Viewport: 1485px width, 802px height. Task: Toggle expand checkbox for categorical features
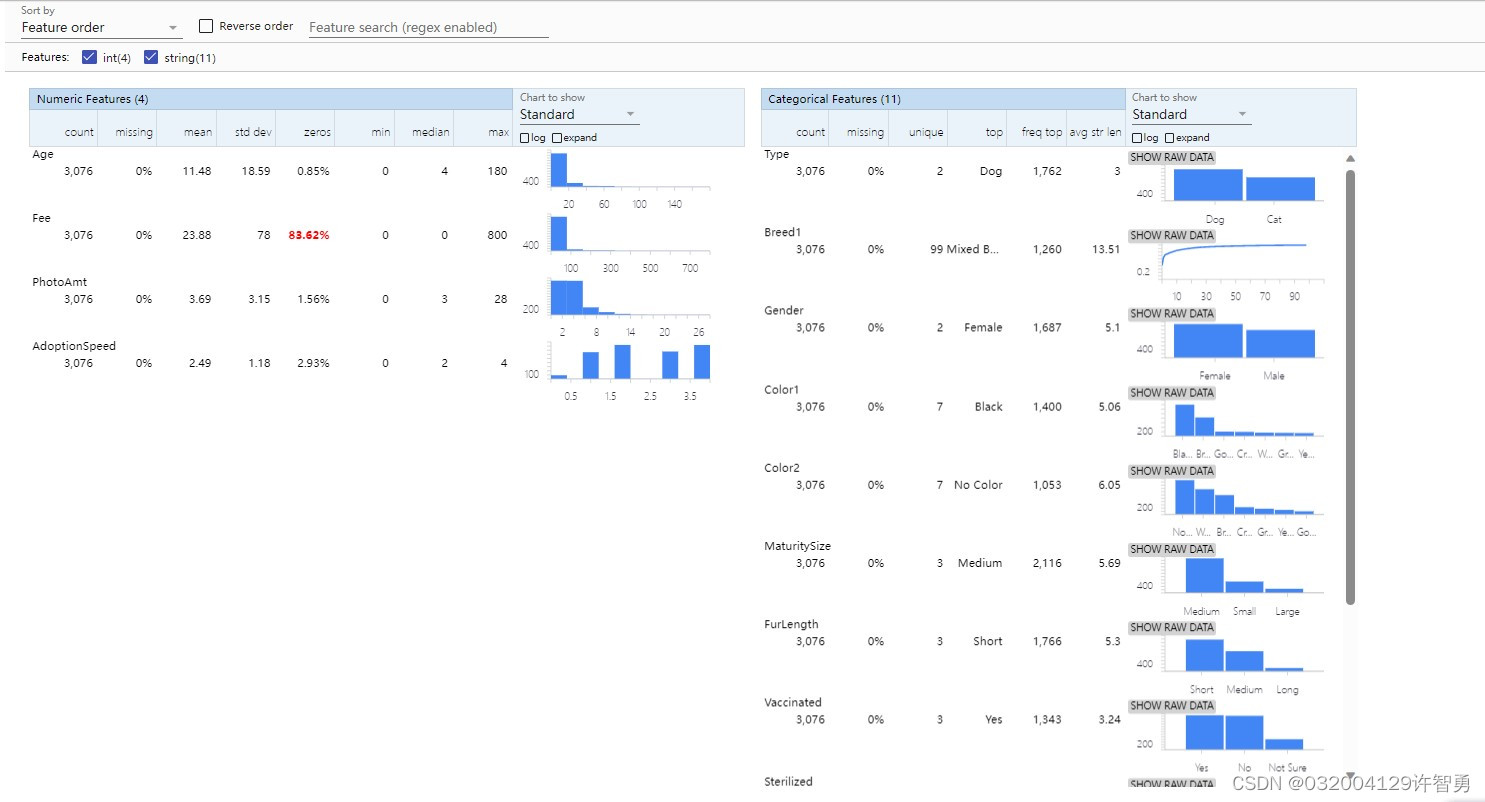click(1169, 138)
